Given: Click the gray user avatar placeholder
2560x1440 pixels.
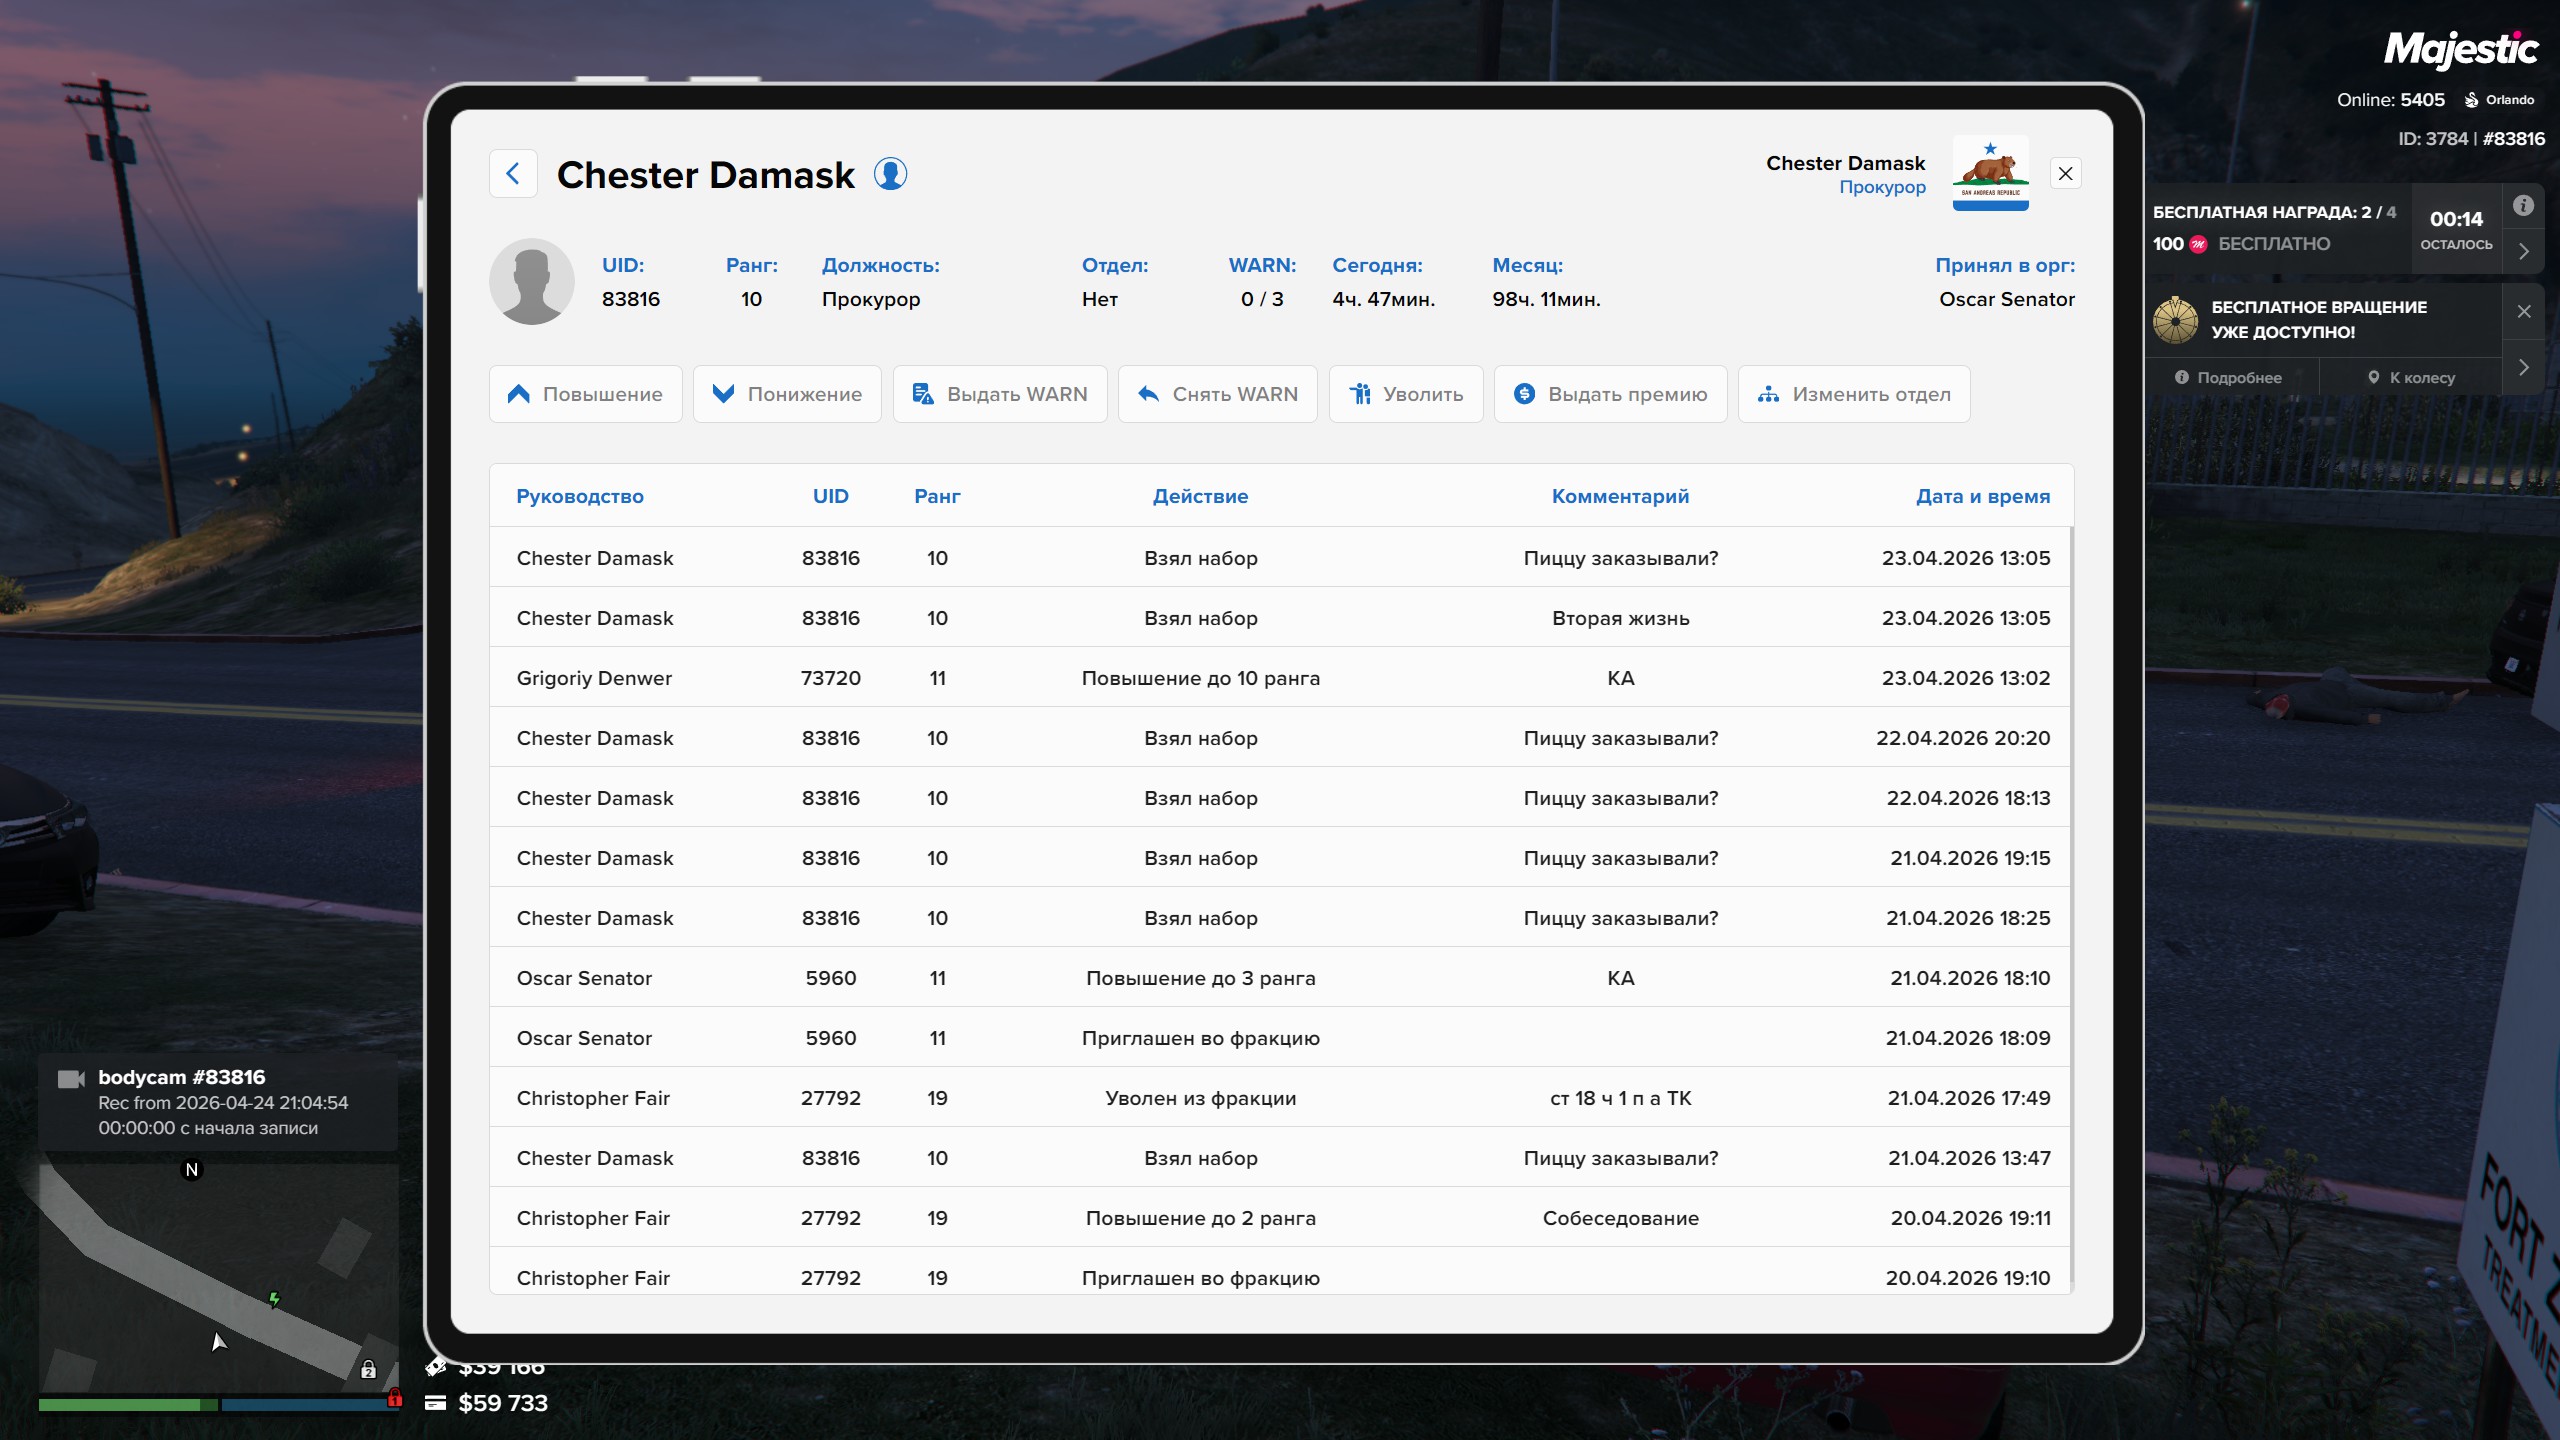Looking at the screenshot, I should [531, 282].
